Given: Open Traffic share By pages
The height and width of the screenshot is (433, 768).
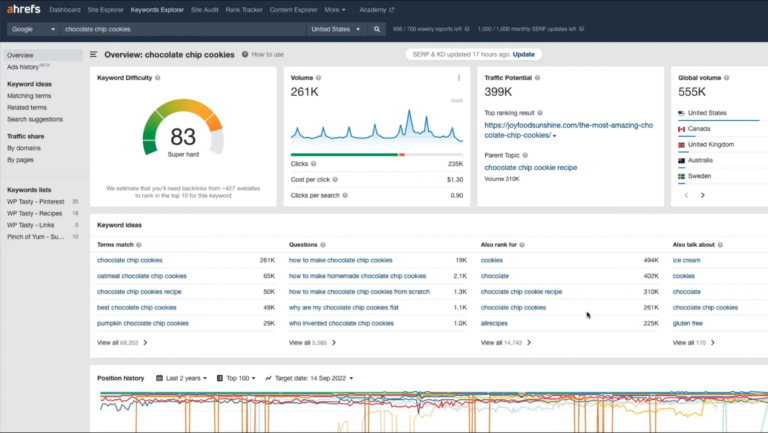Looking at the screenshot, I should click(20, 160).
